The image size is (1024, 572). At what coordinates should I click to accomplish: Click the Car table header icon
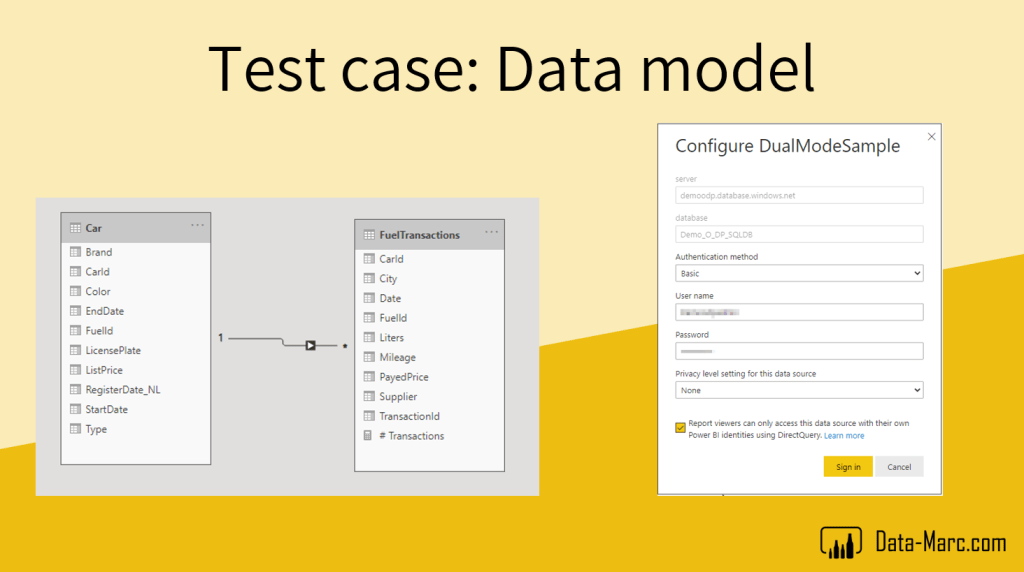[x=75, y=228]
